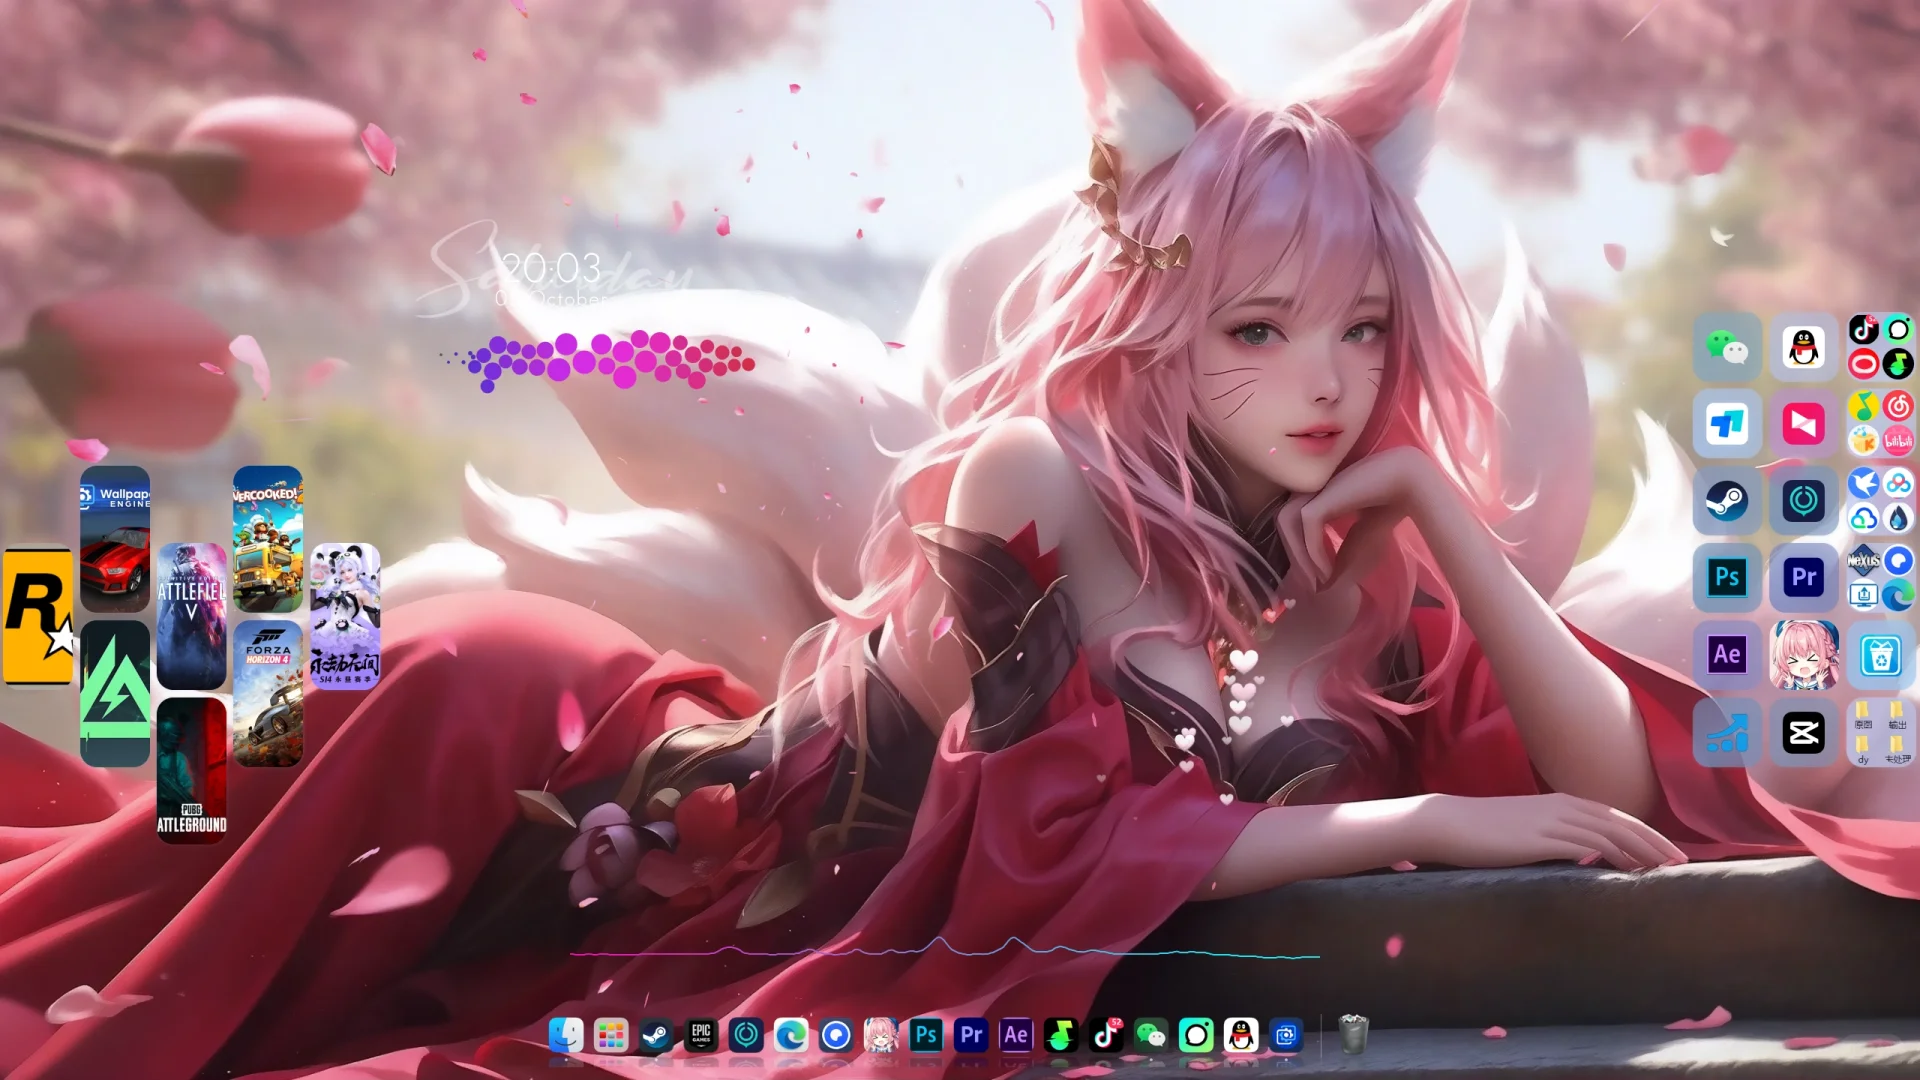1920x1080 pixels.
Task: Open CapCut tile on right panel
Action: click(1804, 732)
